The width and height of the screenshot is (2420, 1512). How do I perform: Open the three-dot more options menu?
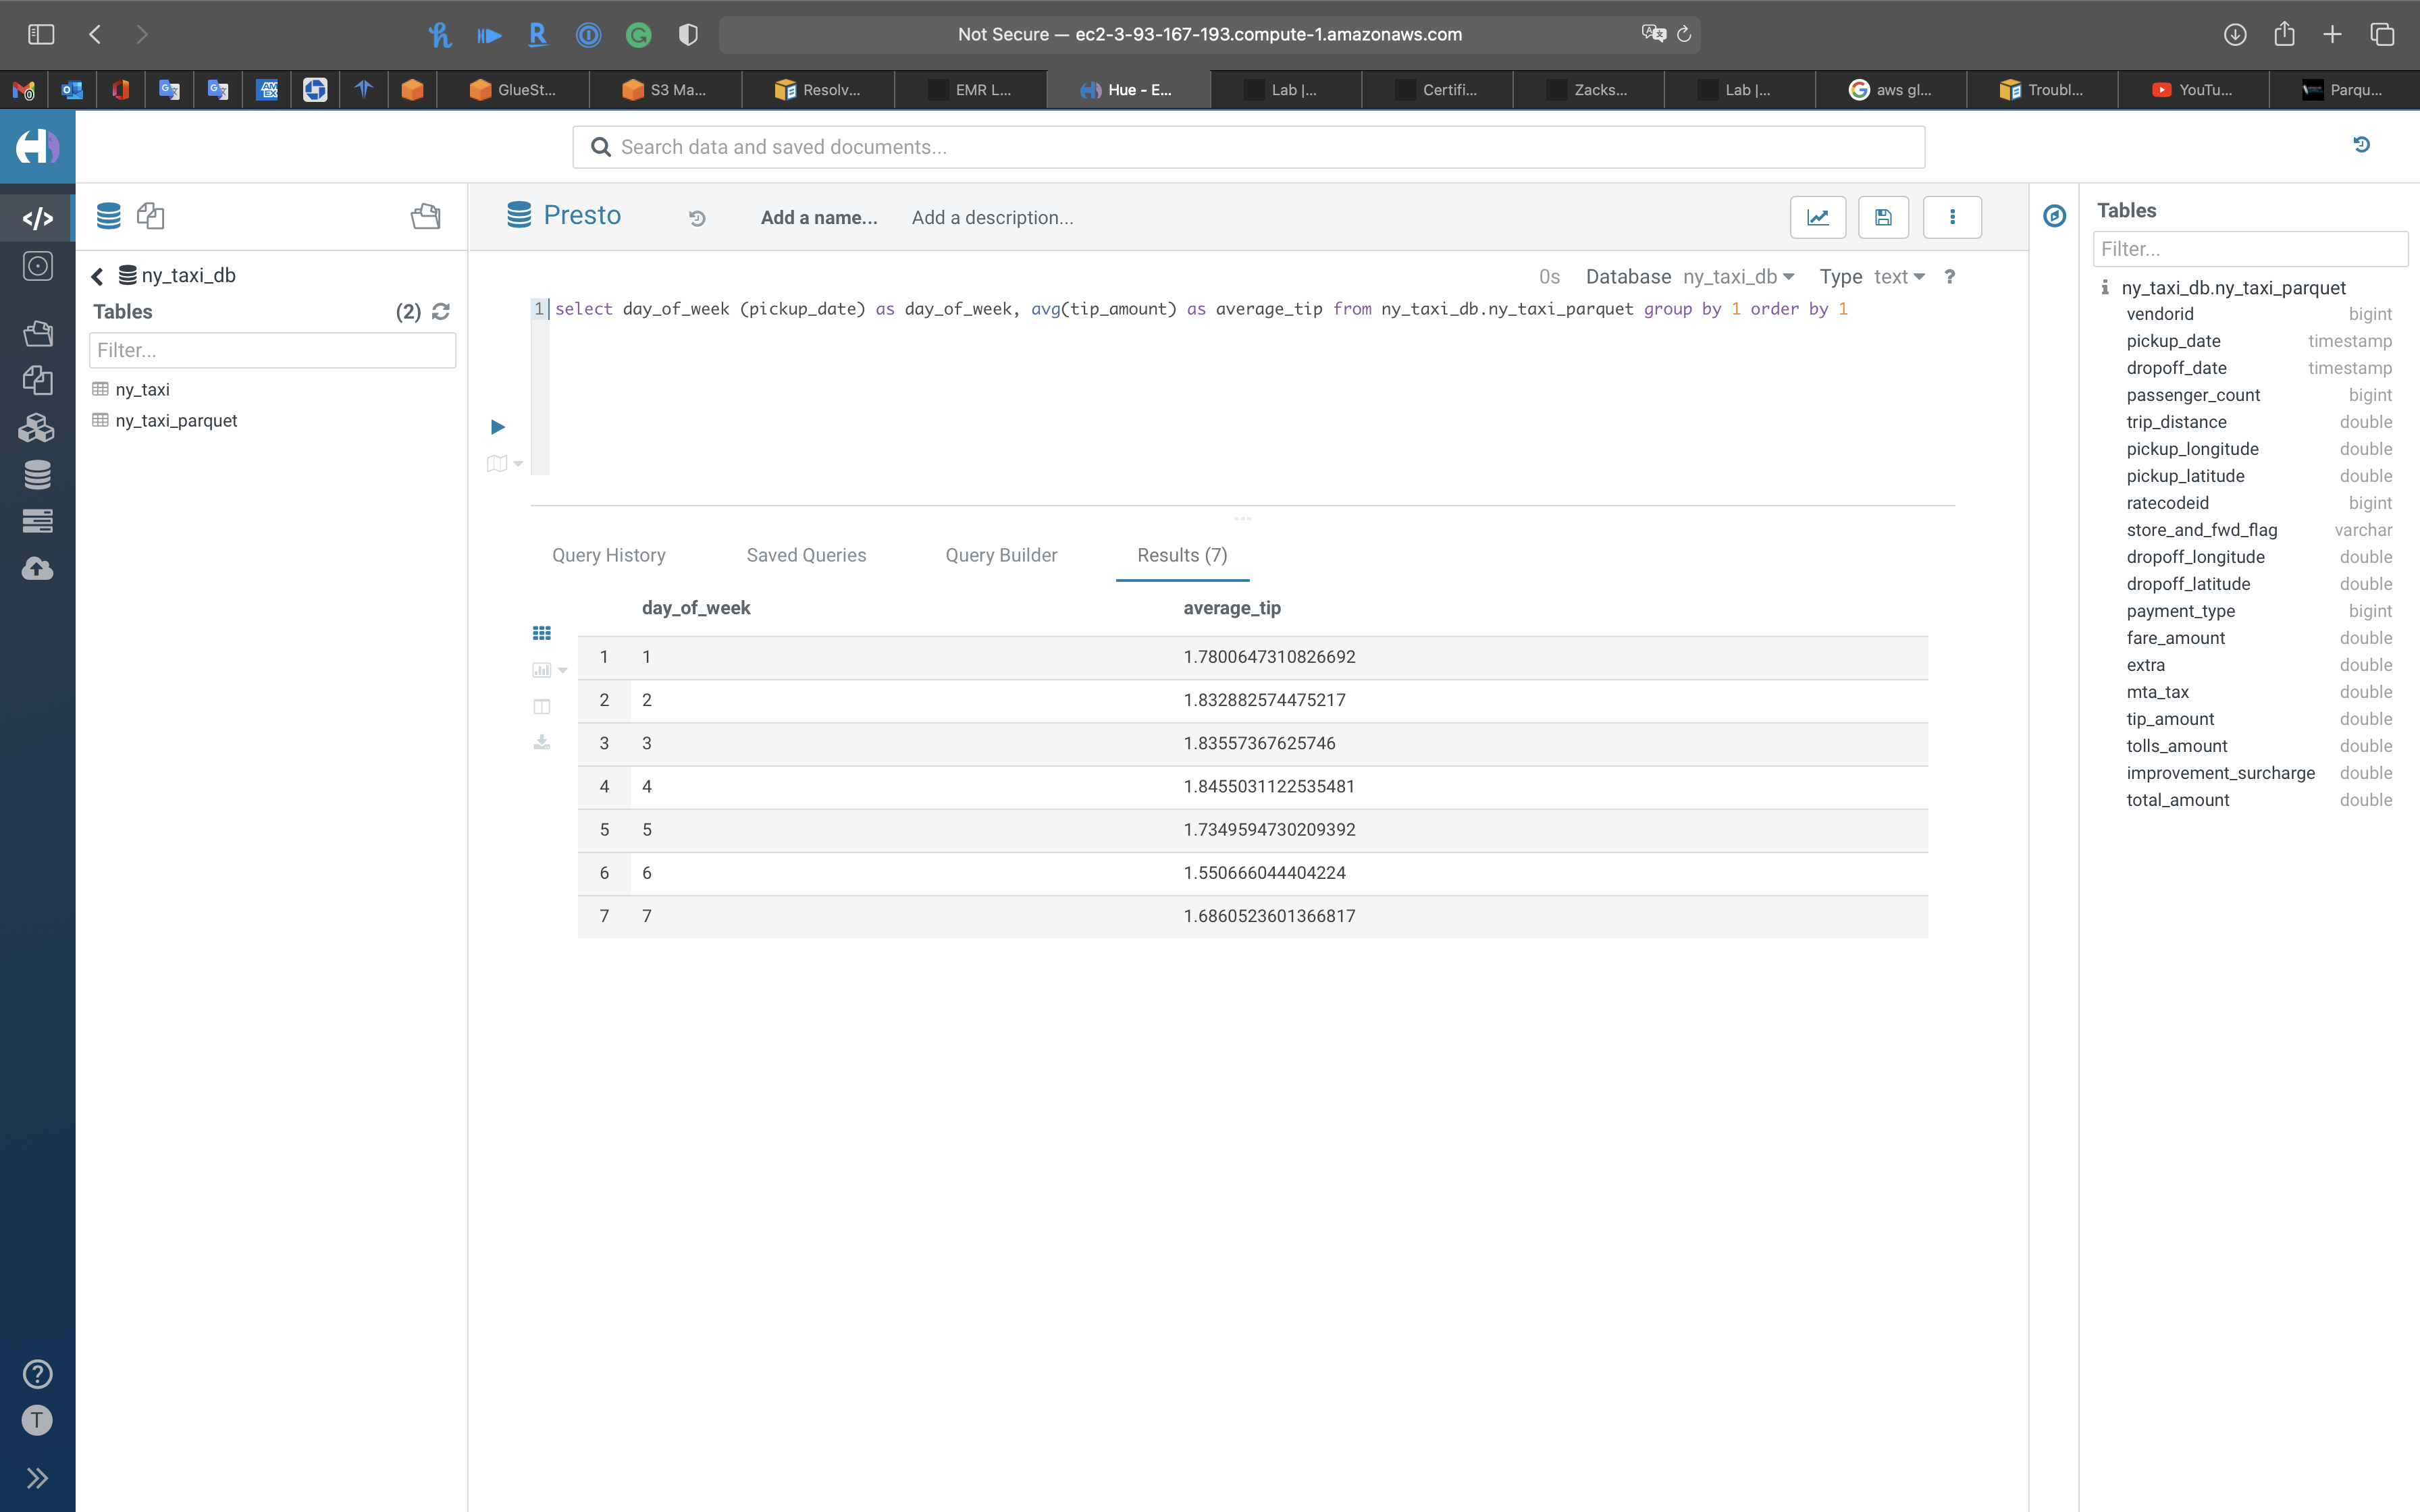click(1951, 217)
